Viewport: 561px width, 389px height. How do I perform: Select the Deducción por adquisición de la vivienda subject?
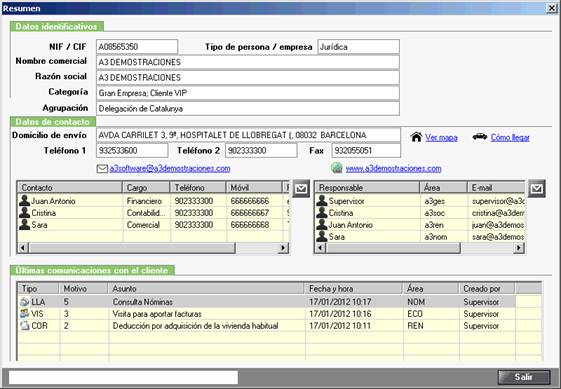[195, 326]
